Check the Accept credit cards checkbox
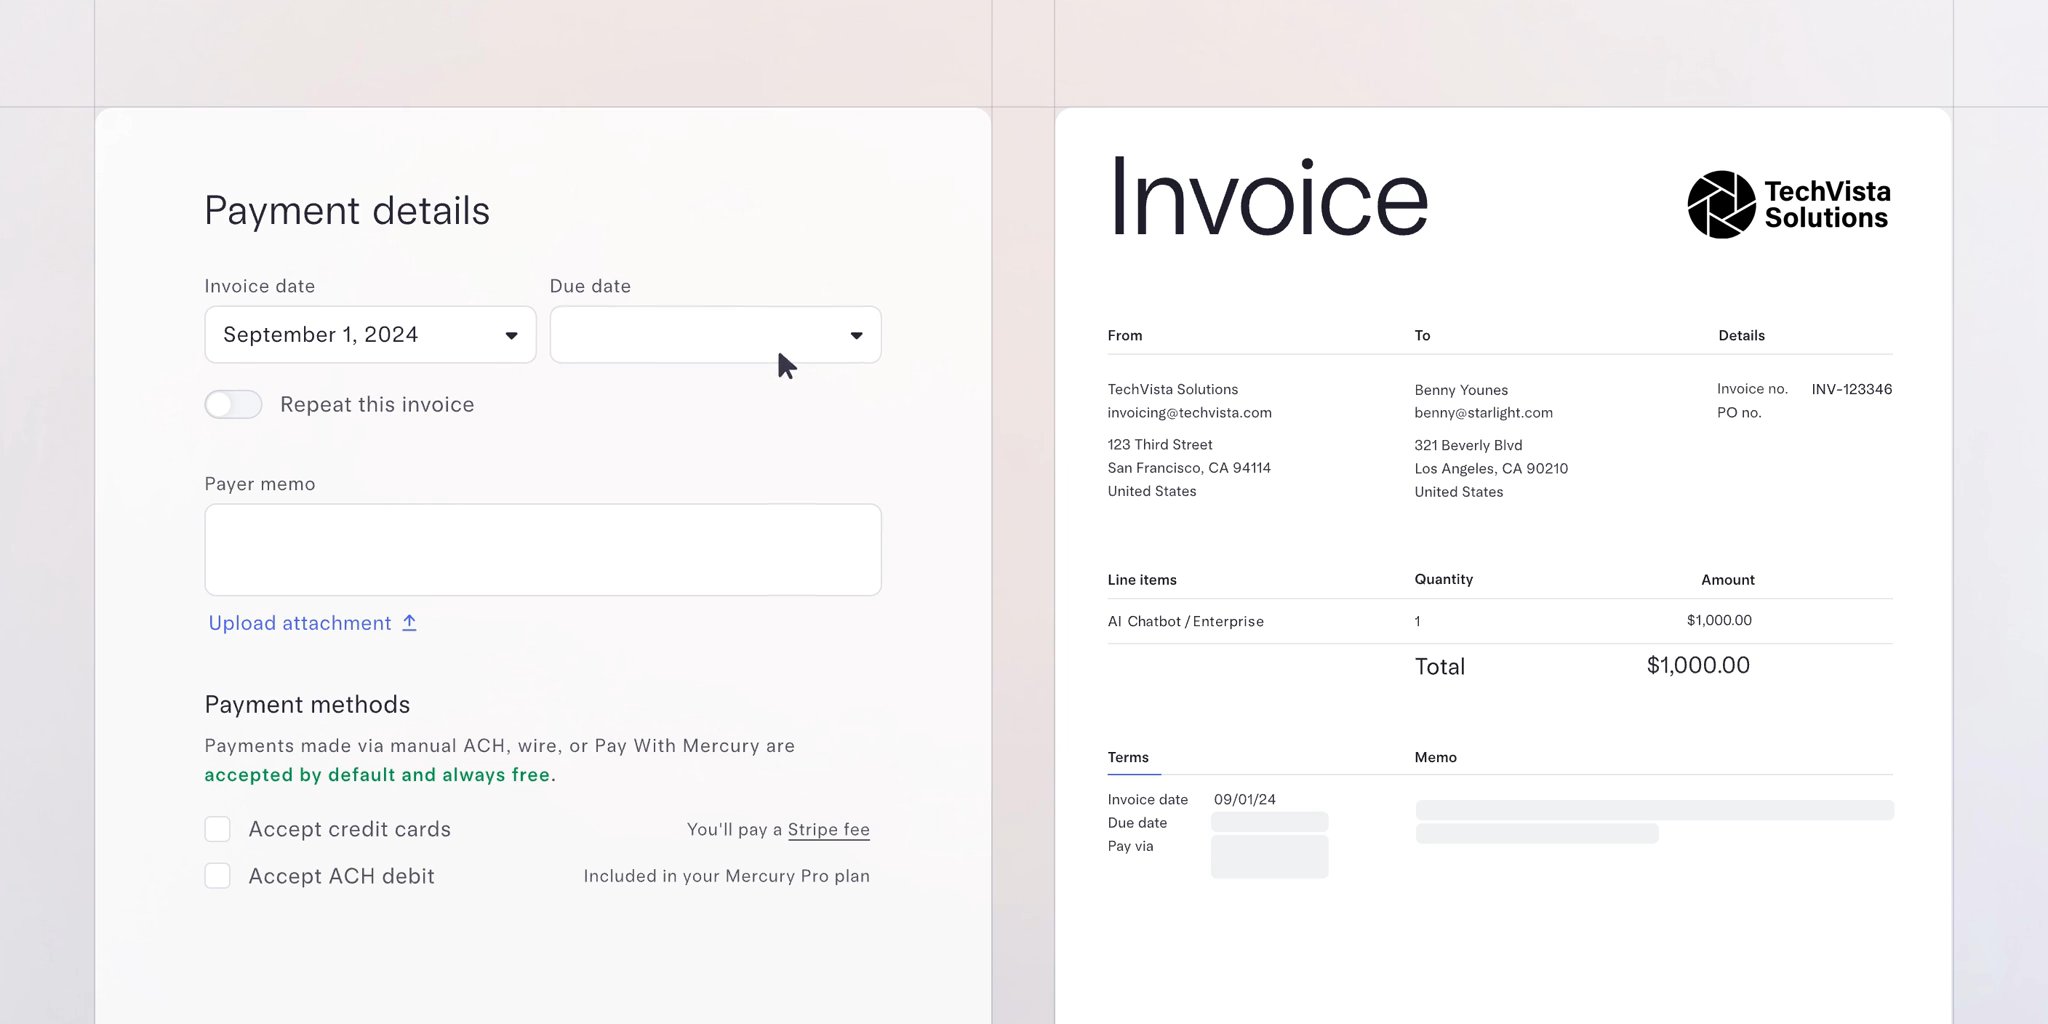Viewport: 2048px width, 1024px height. [x=217, y=828]
